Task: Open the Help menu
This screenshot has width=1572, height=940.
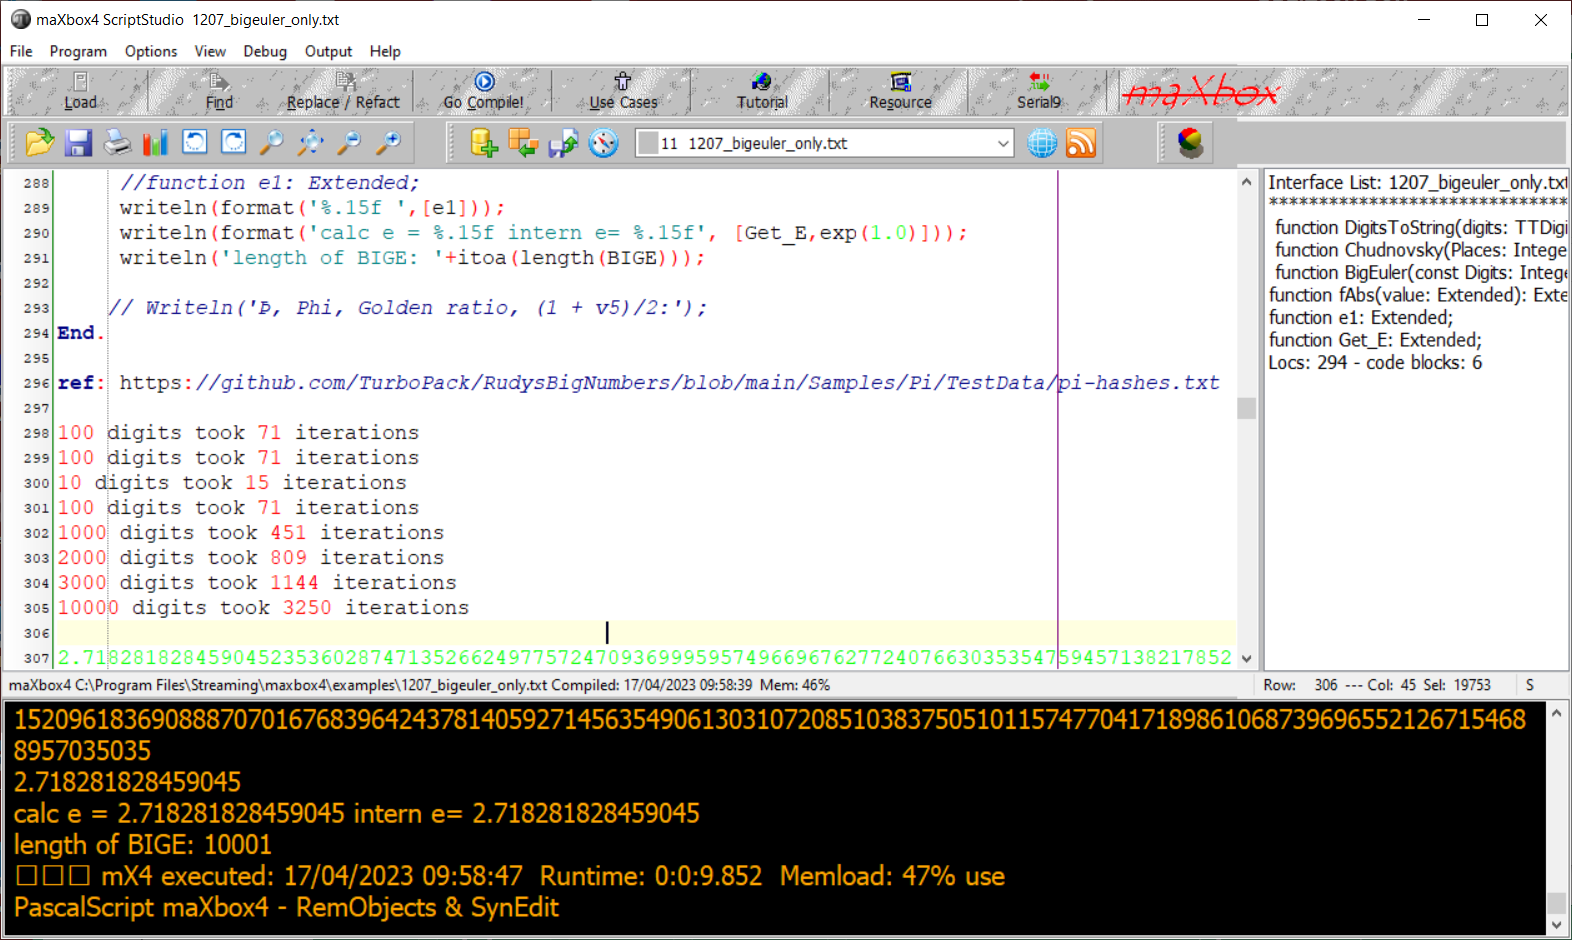Action: (385, 51)
